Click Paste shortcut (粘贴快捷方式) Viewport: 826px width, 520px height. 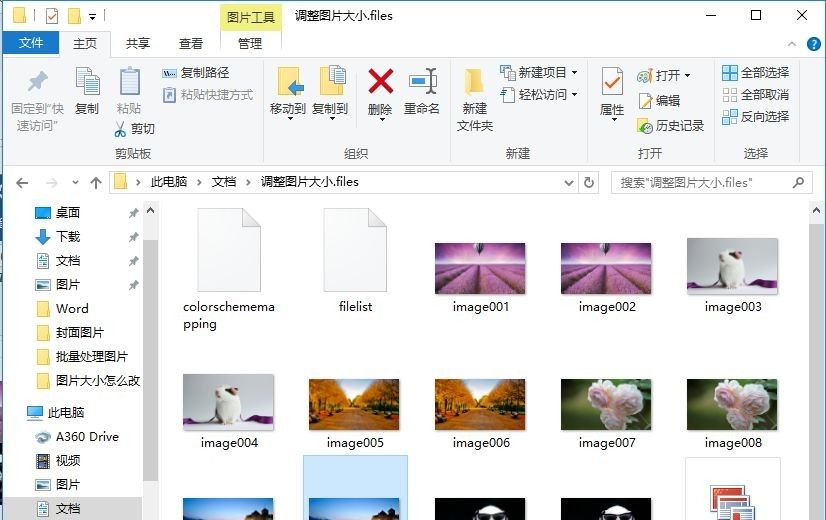(208, 95)
